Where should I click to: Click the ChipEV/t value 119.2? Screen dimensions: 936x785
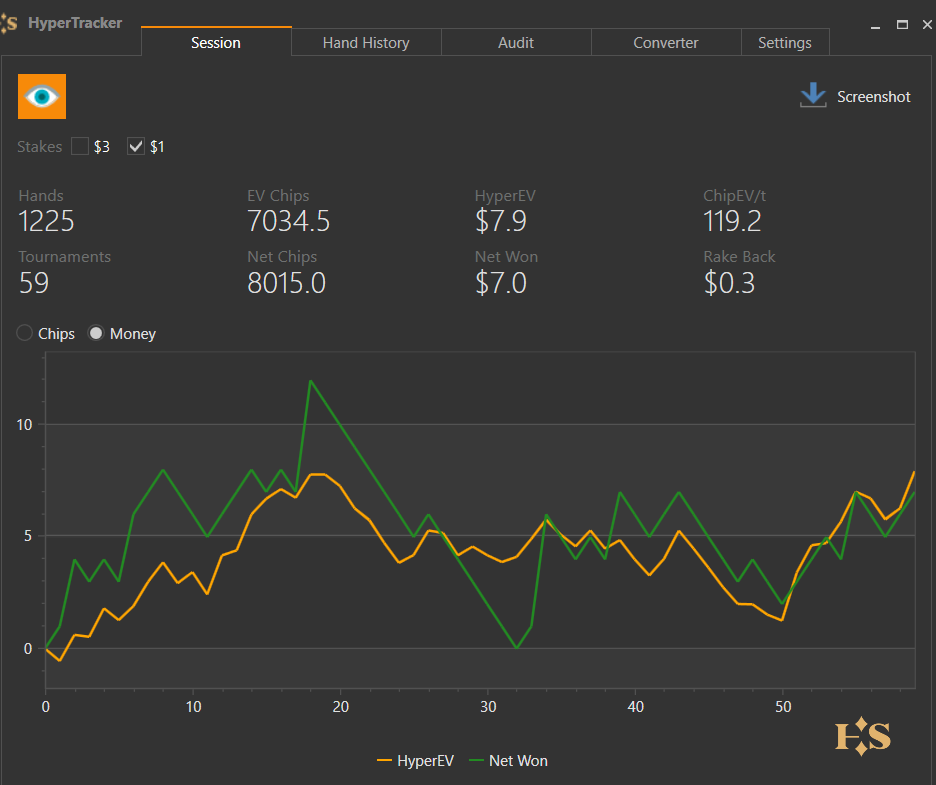732,221
